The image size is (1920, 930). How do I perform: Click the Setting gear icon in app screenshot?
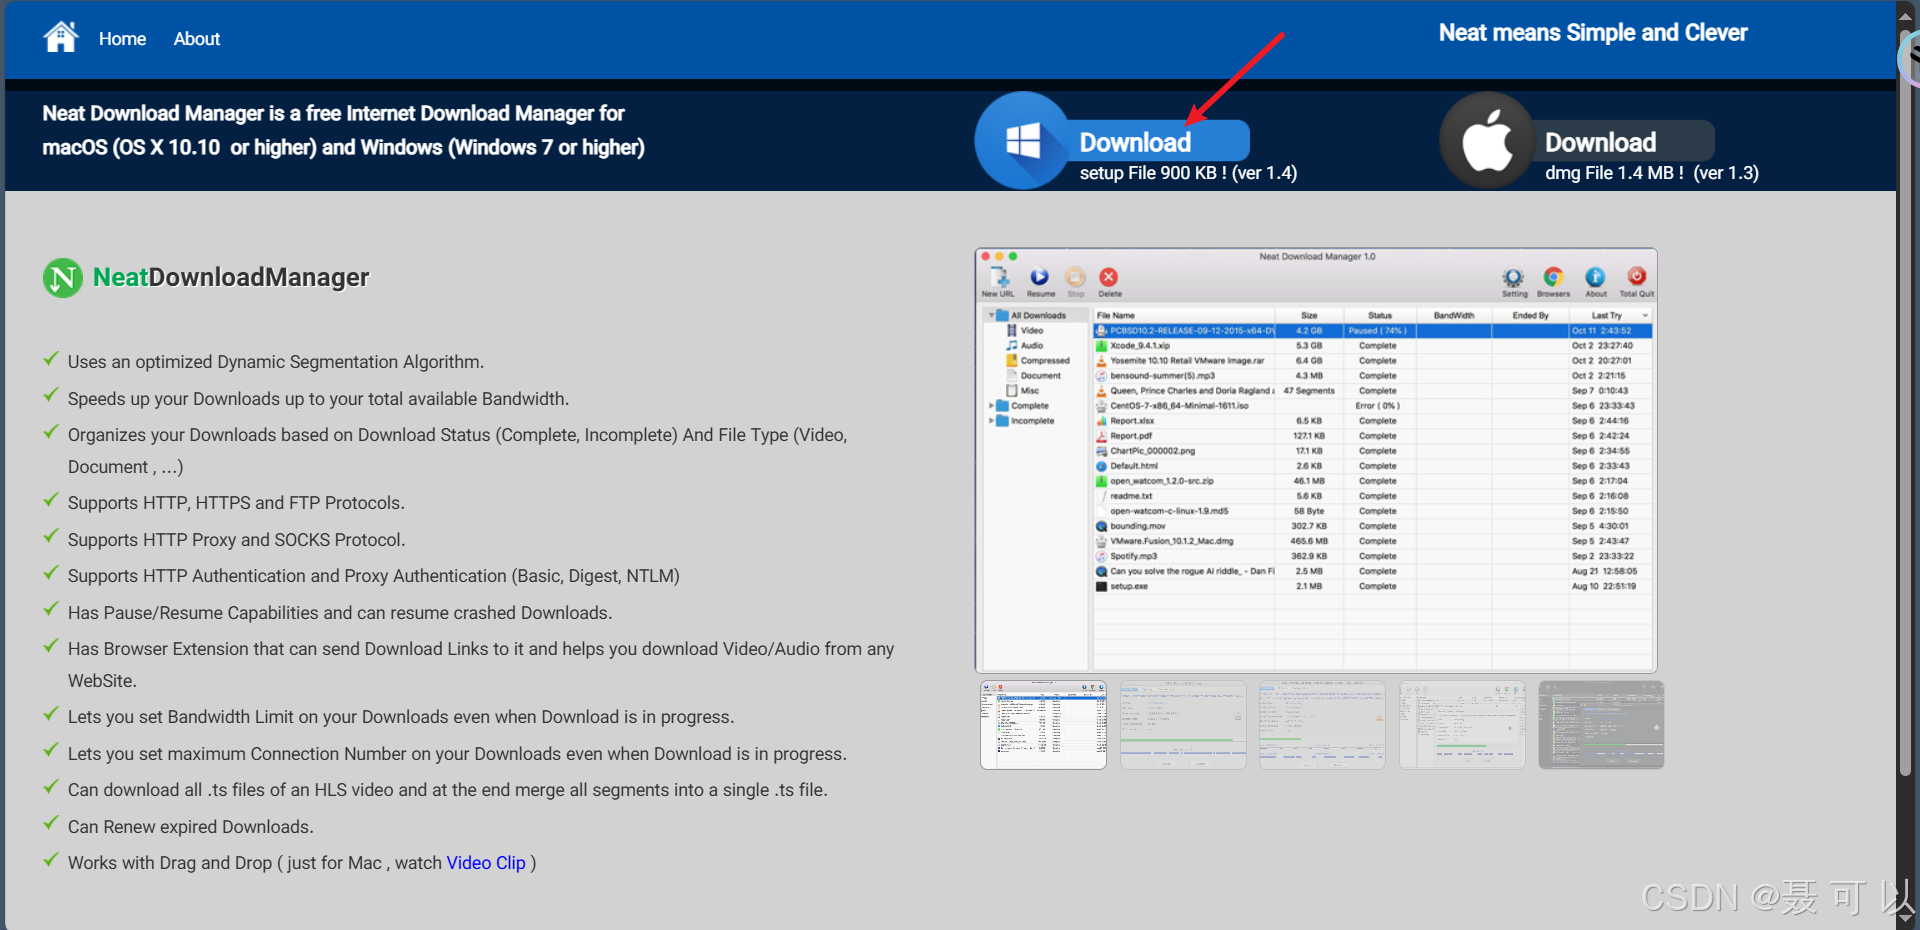pyautogui.click(x=1514, y=281)
